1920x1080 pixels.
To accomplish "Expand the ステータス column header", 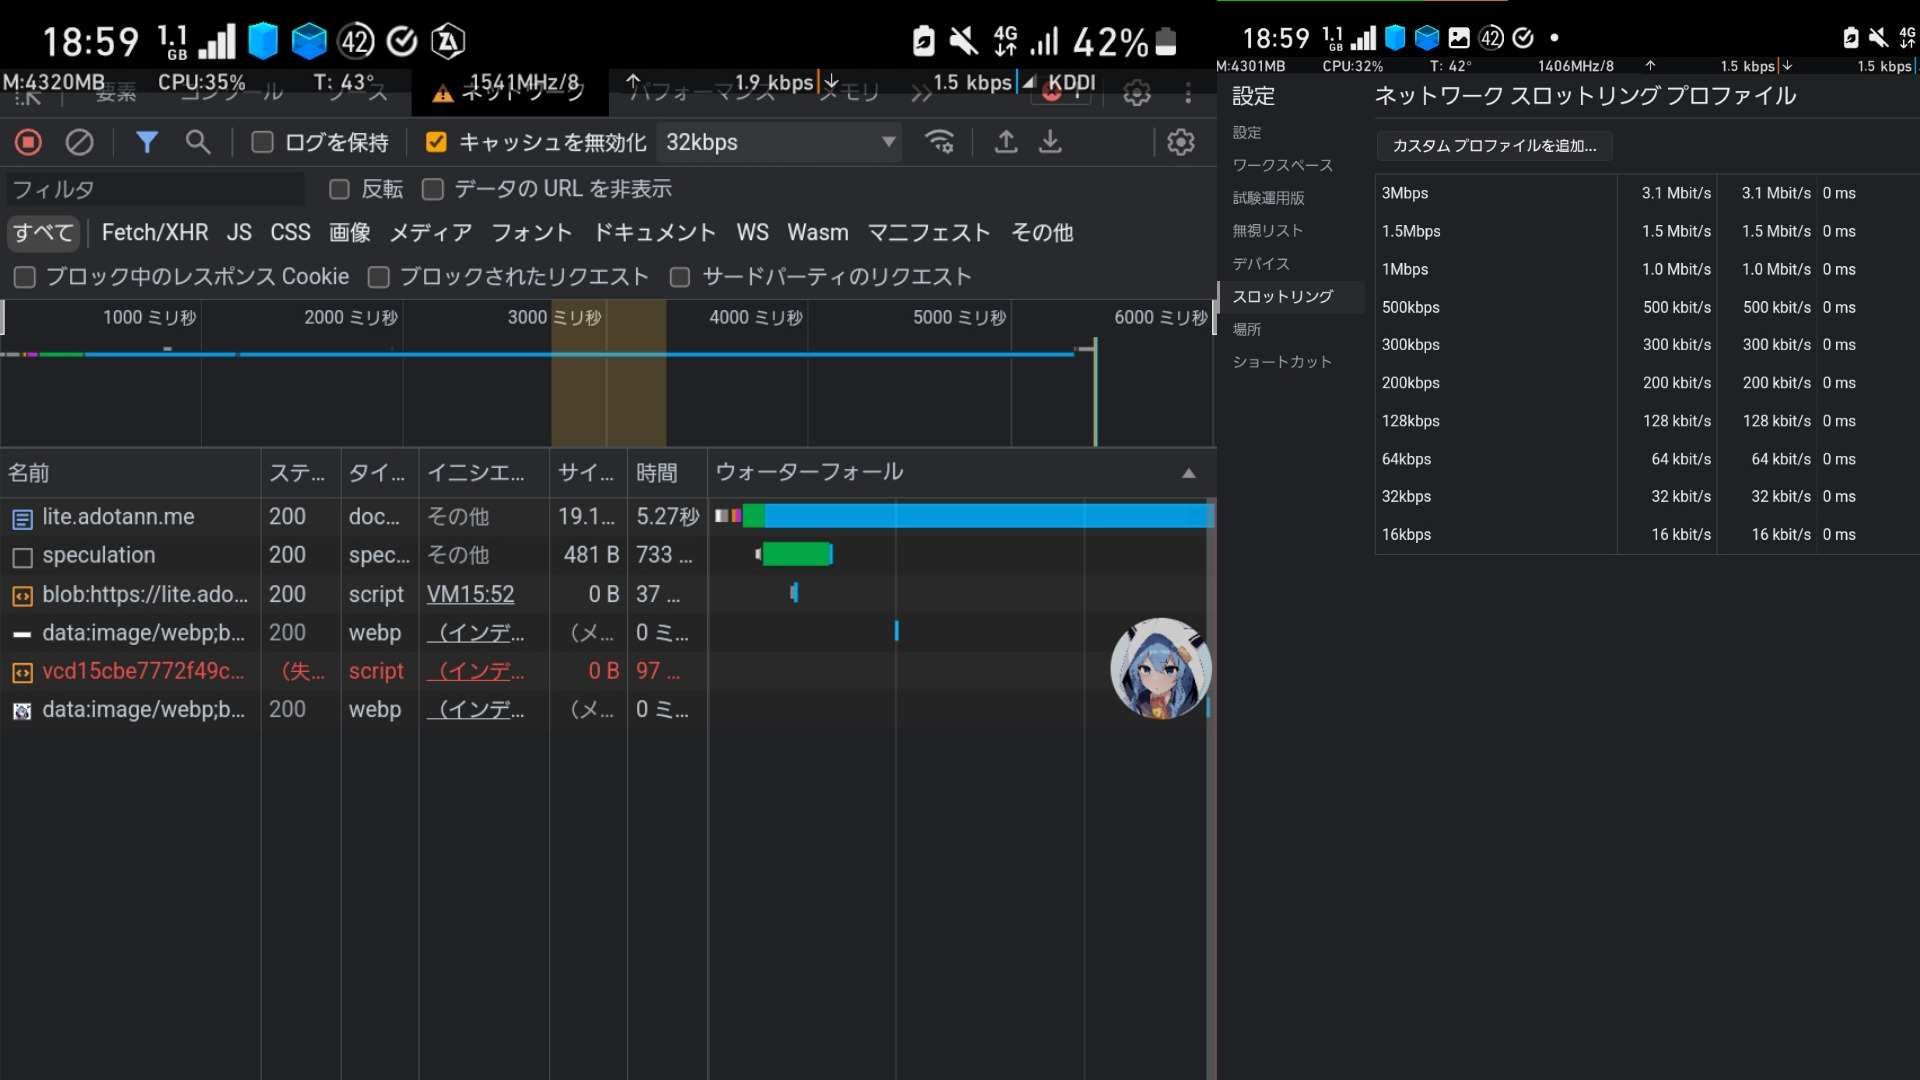I will point(298,473).
